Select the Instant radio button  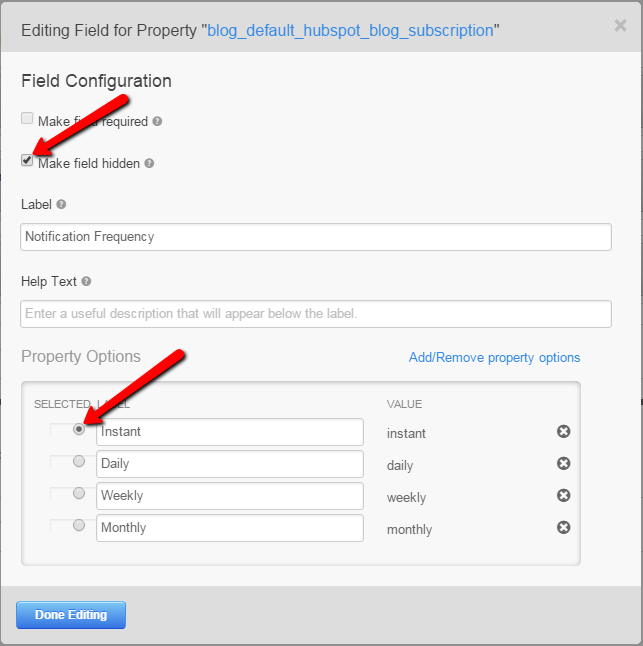tap(79, 430)
